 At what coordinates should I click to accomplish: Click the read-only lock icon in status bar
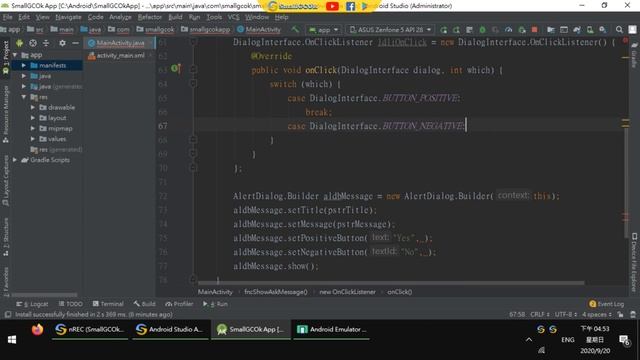(x=620, y=314)
